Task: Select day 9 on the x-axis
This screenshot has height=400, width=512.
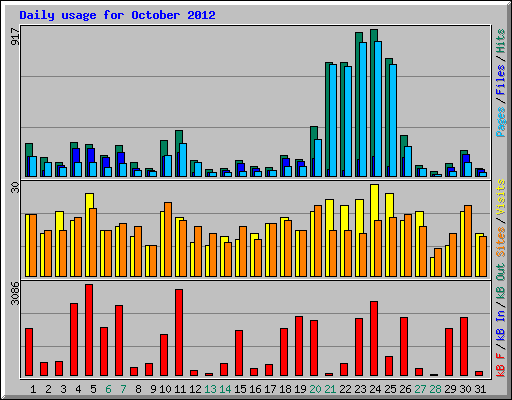Action: [153, 389]
